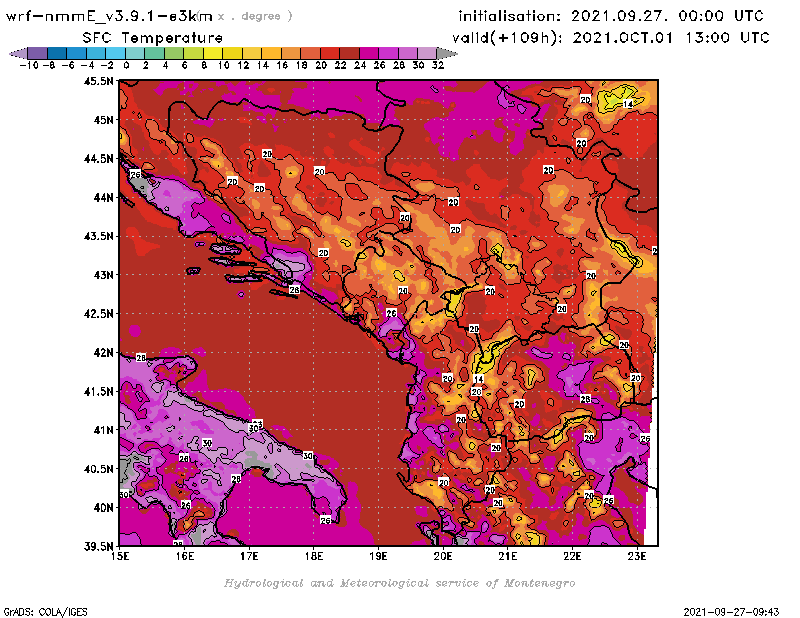Image resolution: width=800 pixels, height=618 pixels.
Task: Click the '15E' longitude label
Action: click(119, 556)
